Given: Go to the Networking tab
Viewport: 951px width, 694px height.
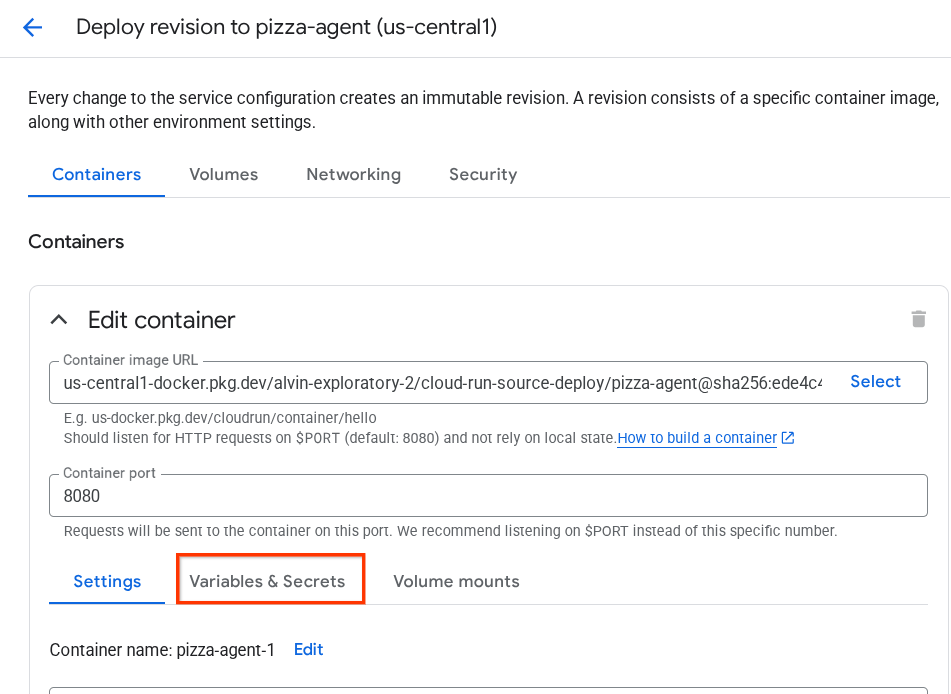Looking at the screenshot, I should (x=353, y=174).
